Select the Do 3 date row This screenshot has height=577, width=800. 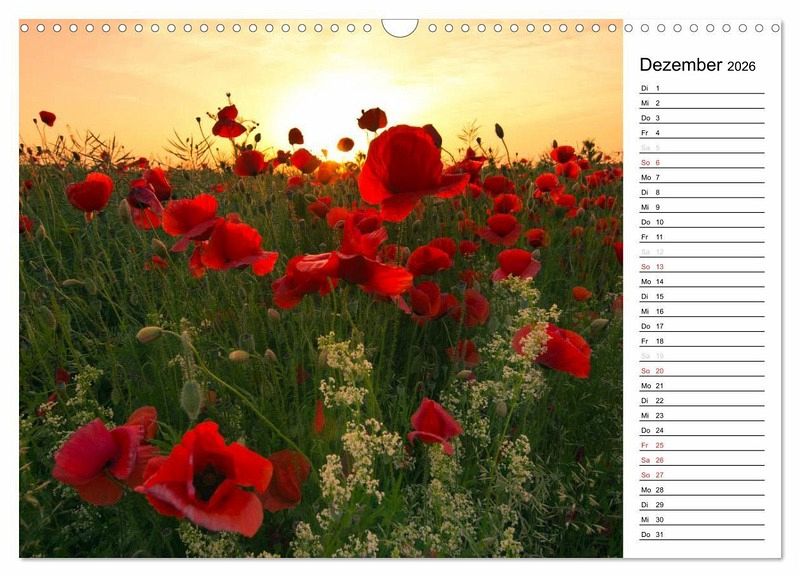tap(702, 118)
